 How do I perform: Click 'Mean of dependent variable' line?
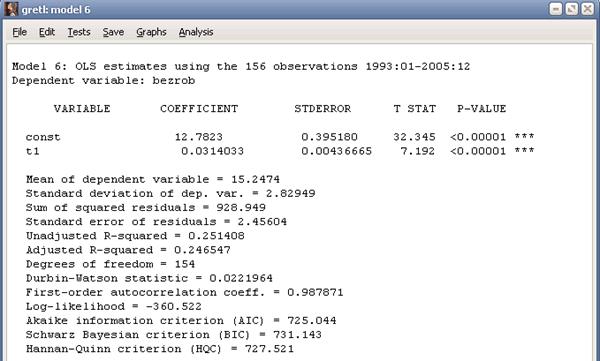pos(153,180)
